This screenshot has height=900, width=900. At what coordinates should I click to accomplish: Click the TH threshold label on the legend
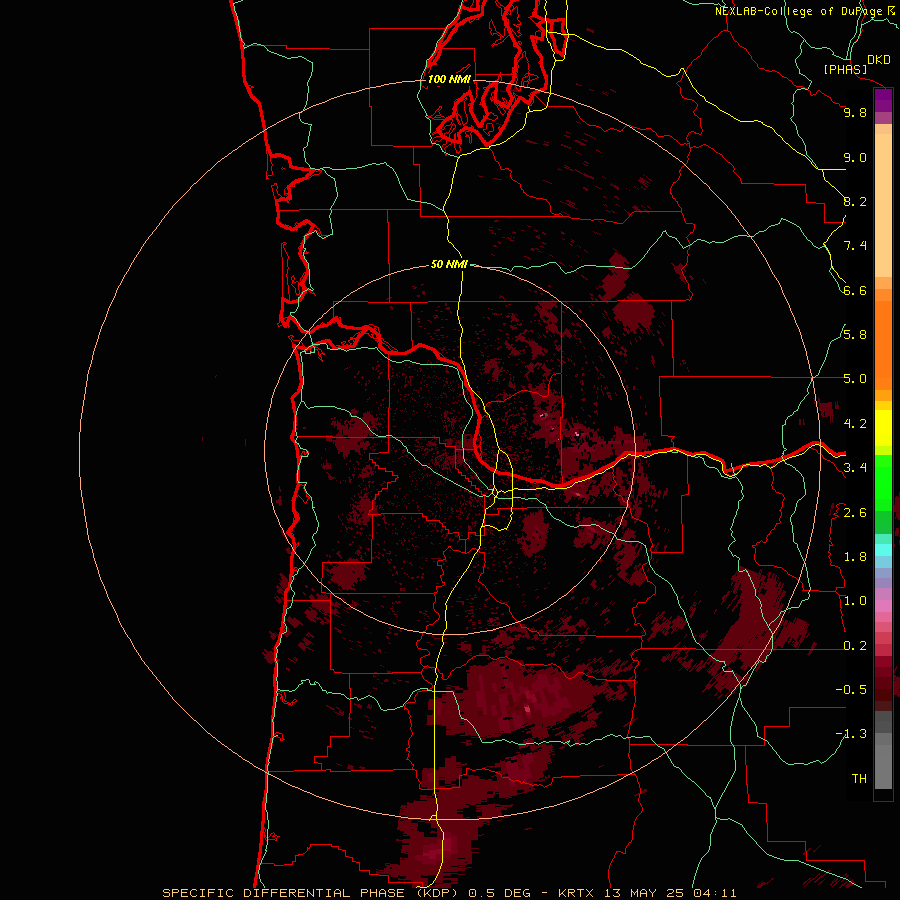point(859,779)
